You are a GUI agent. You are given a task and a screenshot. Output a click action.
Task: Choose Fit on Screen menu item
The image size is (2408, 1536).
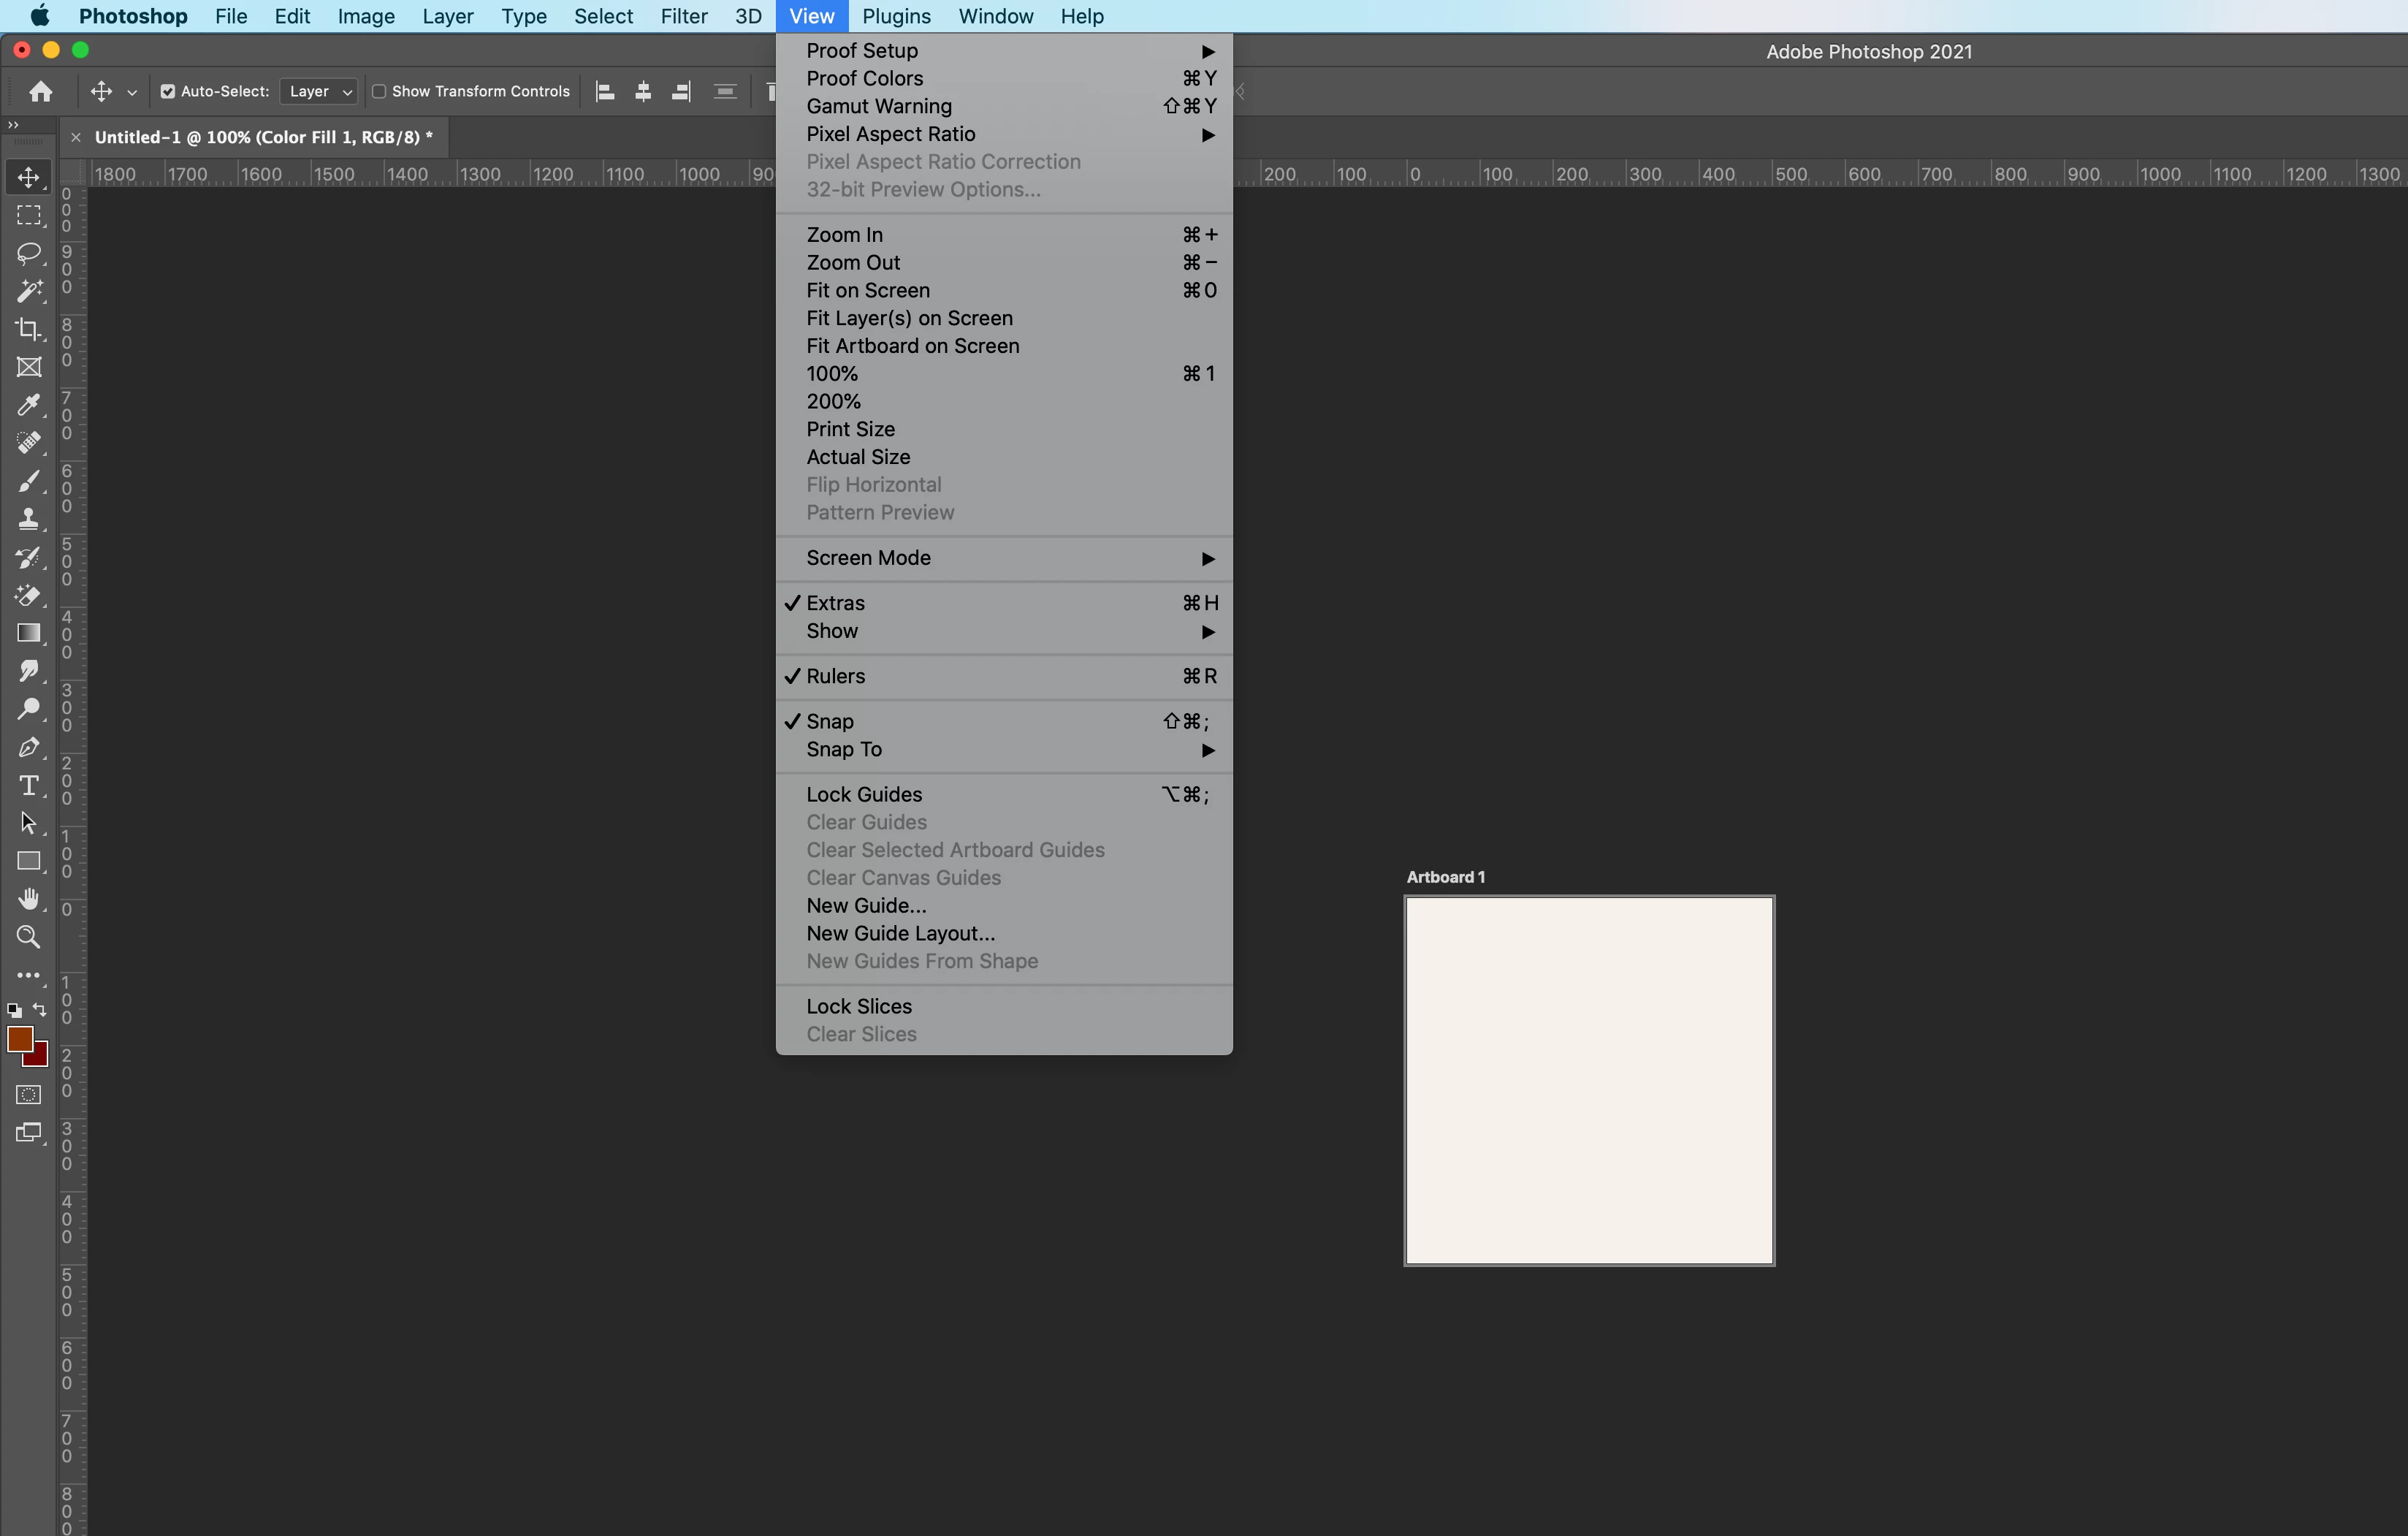pyautogui.click(x=867, y=290)
